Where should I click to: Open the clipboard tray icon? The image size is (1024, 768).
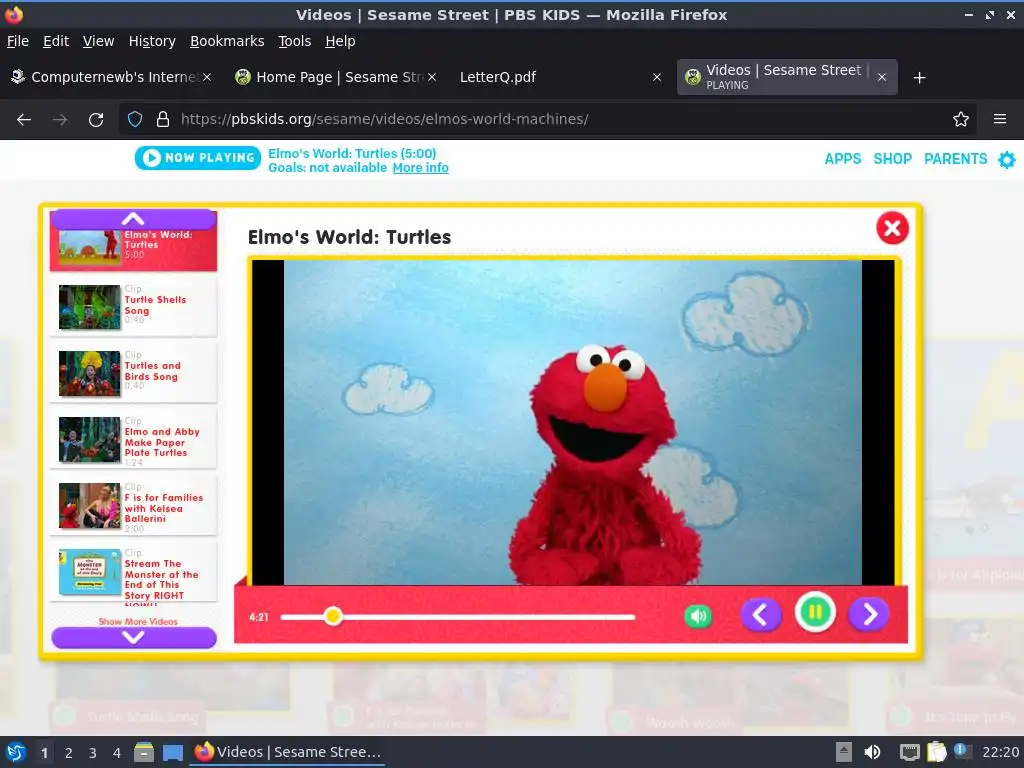pyautogui.click(x=936, y=752)
